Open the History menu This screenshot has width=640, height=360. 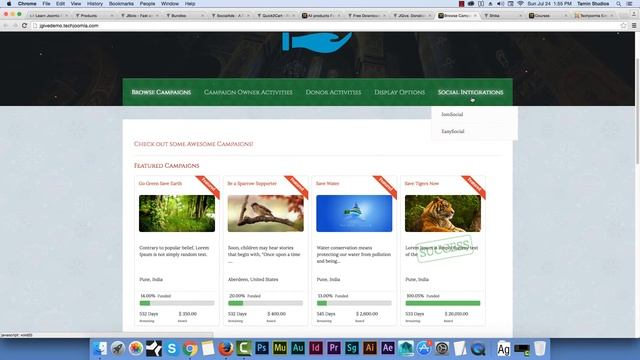tap(95, 4)
